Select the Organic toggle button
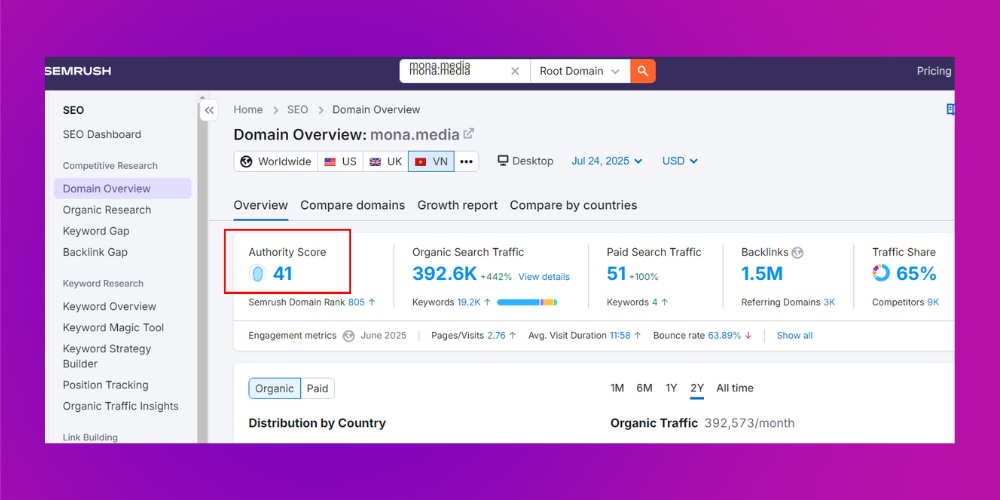1000x500 pixels. [274, 388]
